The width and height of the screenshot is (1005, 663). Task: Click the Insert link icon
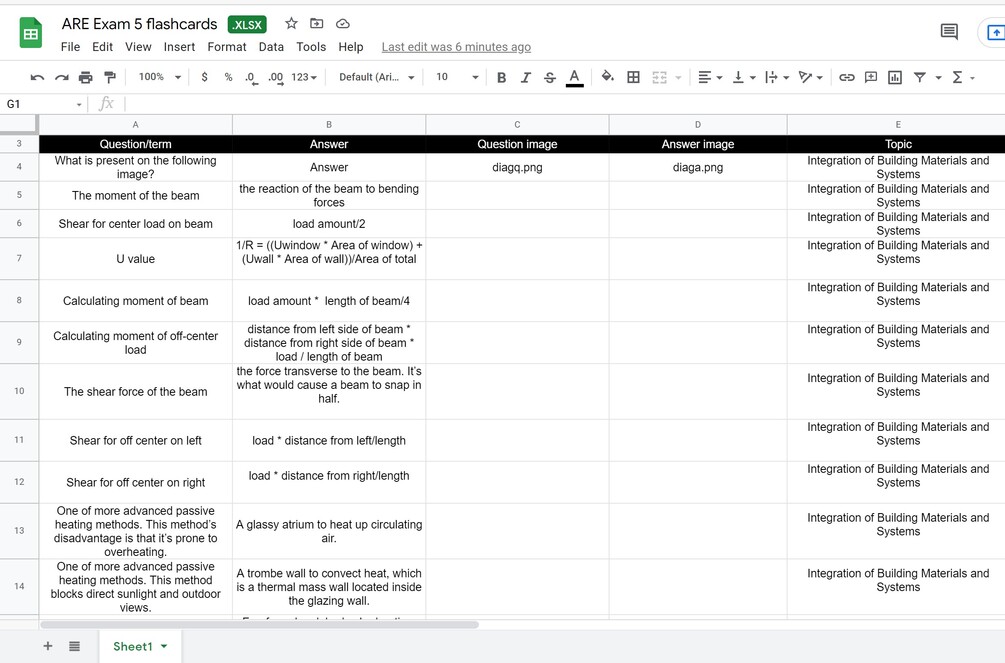point(847,78)
